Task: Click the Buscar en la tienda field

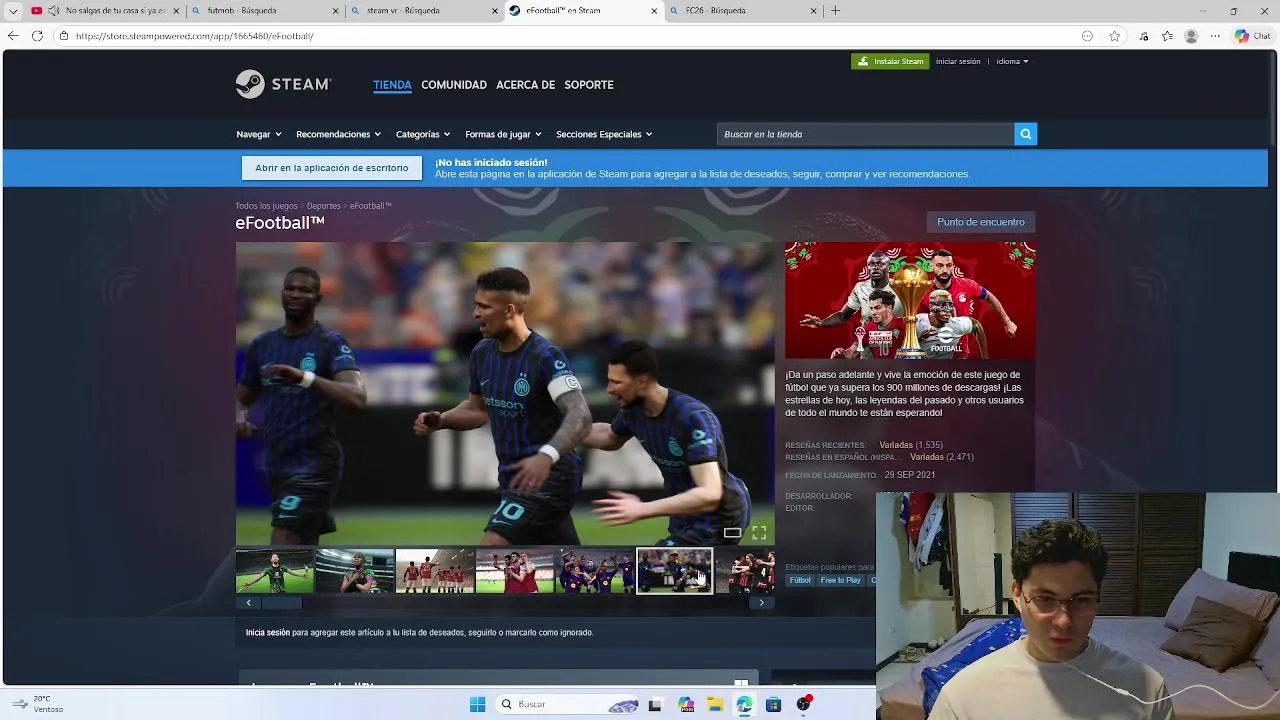Action: pos(865,134)
